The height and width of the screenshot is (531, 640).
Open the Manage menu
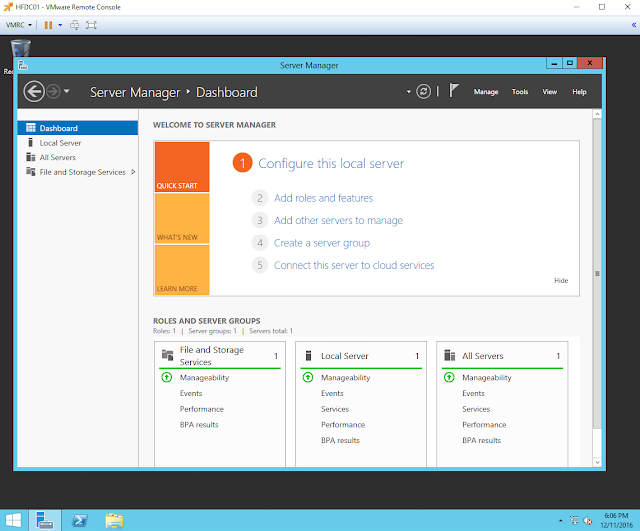pyautogui.click(x=486, y=92)
